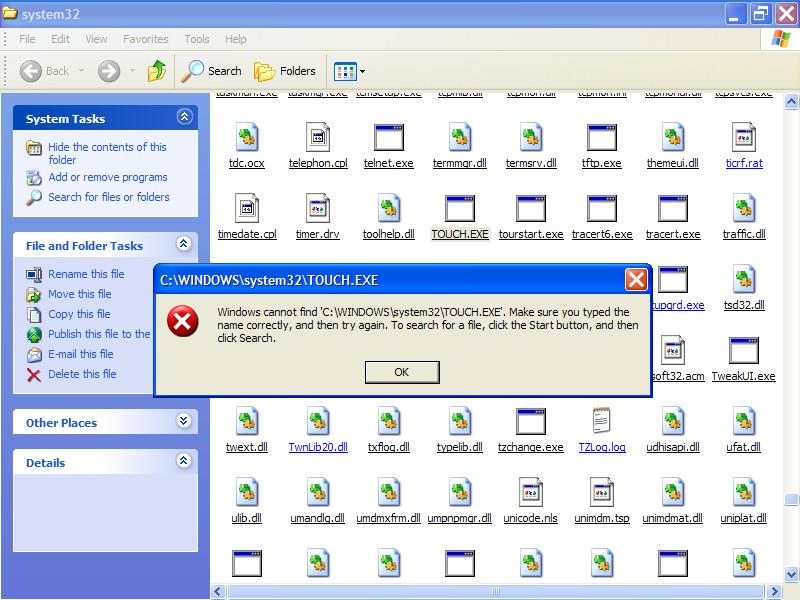This screenshot has width=800, height=600.
Task: Select the twext.dll icon
Action: [x=247, y=421]
